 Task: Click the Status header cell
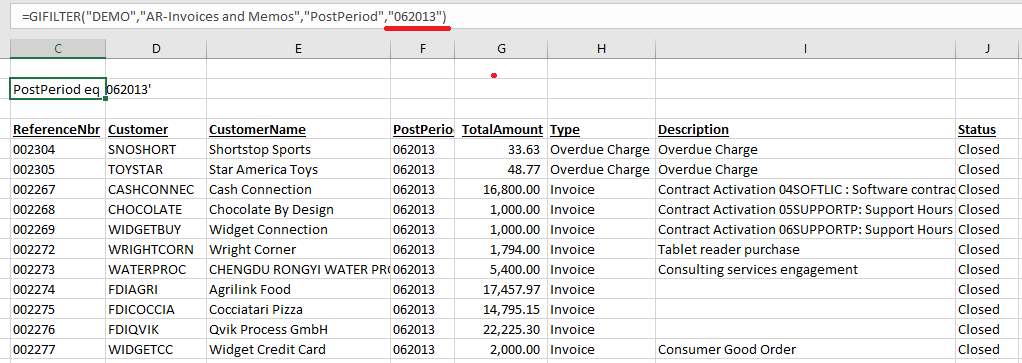pyautogui.click(x=988, y=129)
